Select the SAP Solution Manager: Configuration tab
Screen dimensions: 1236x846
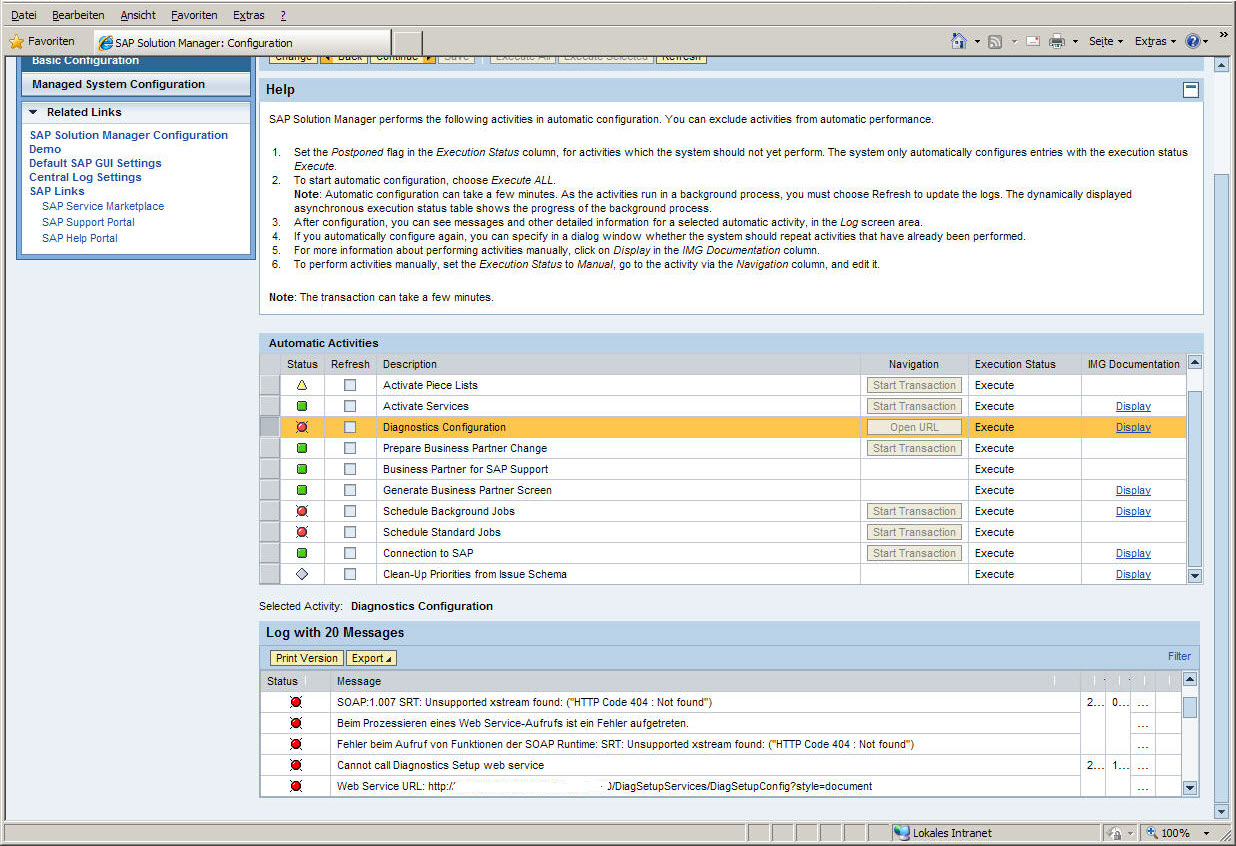pyautogui.click(x=242, y=43)
